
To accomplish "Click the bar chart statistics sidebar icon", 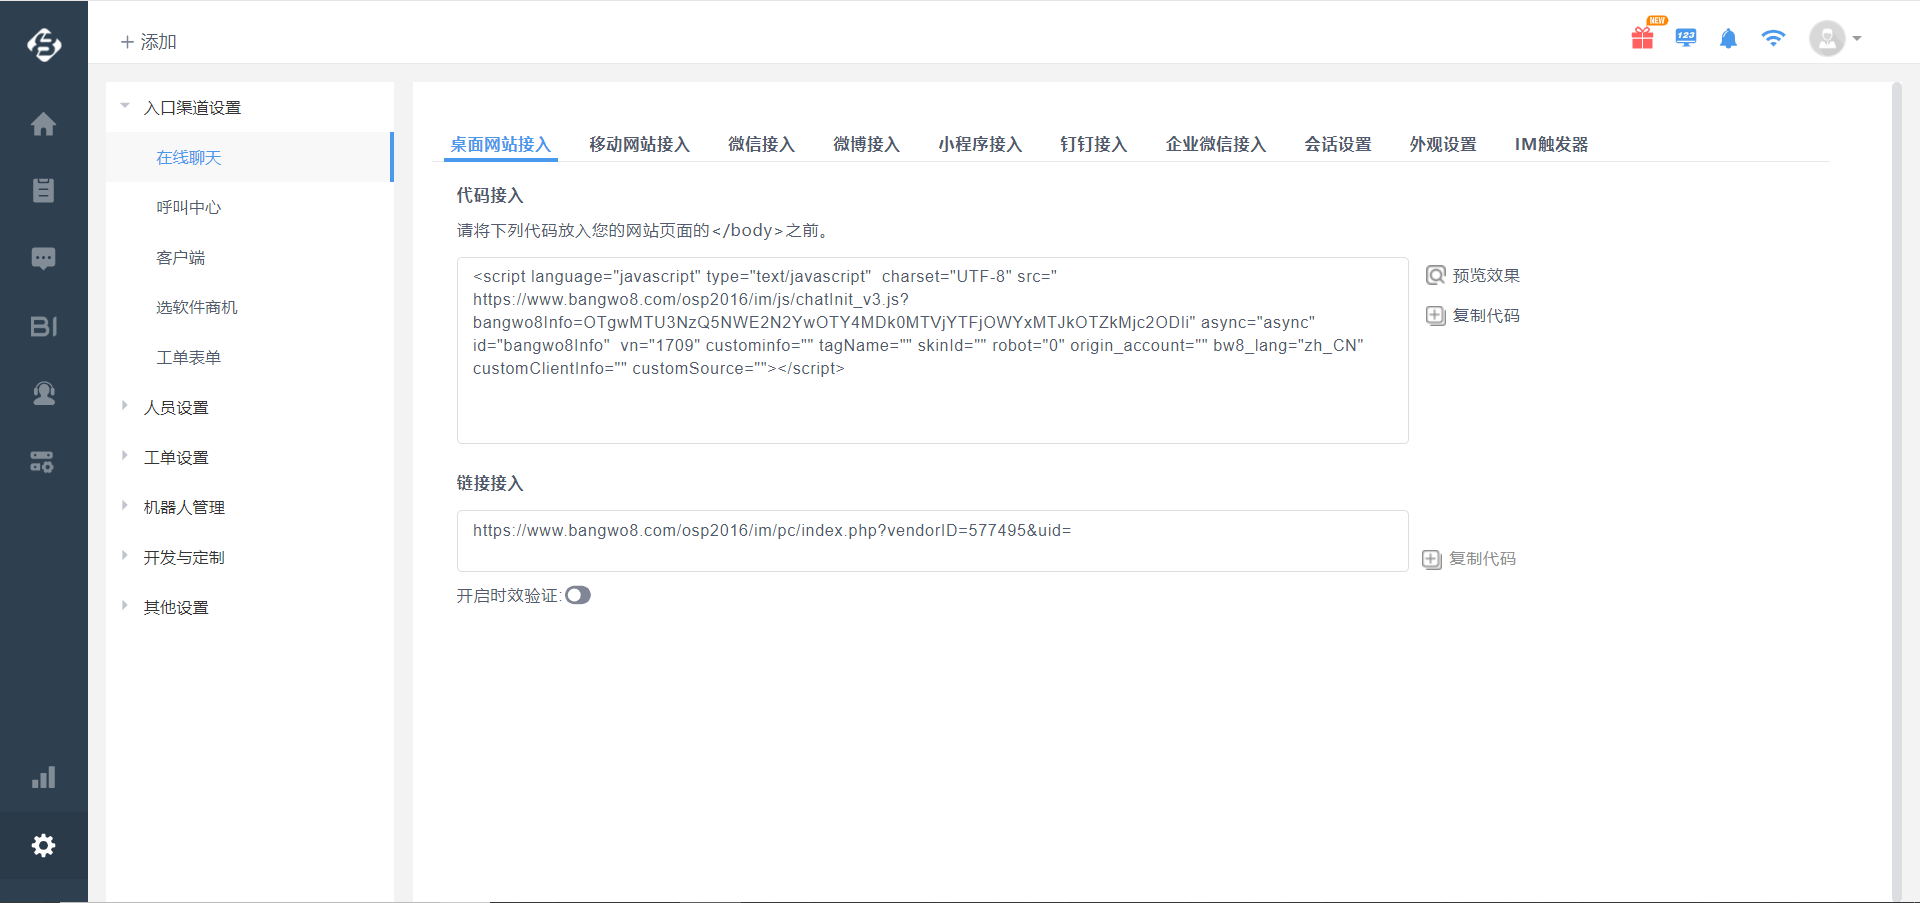I will click(x=43, y=778).
